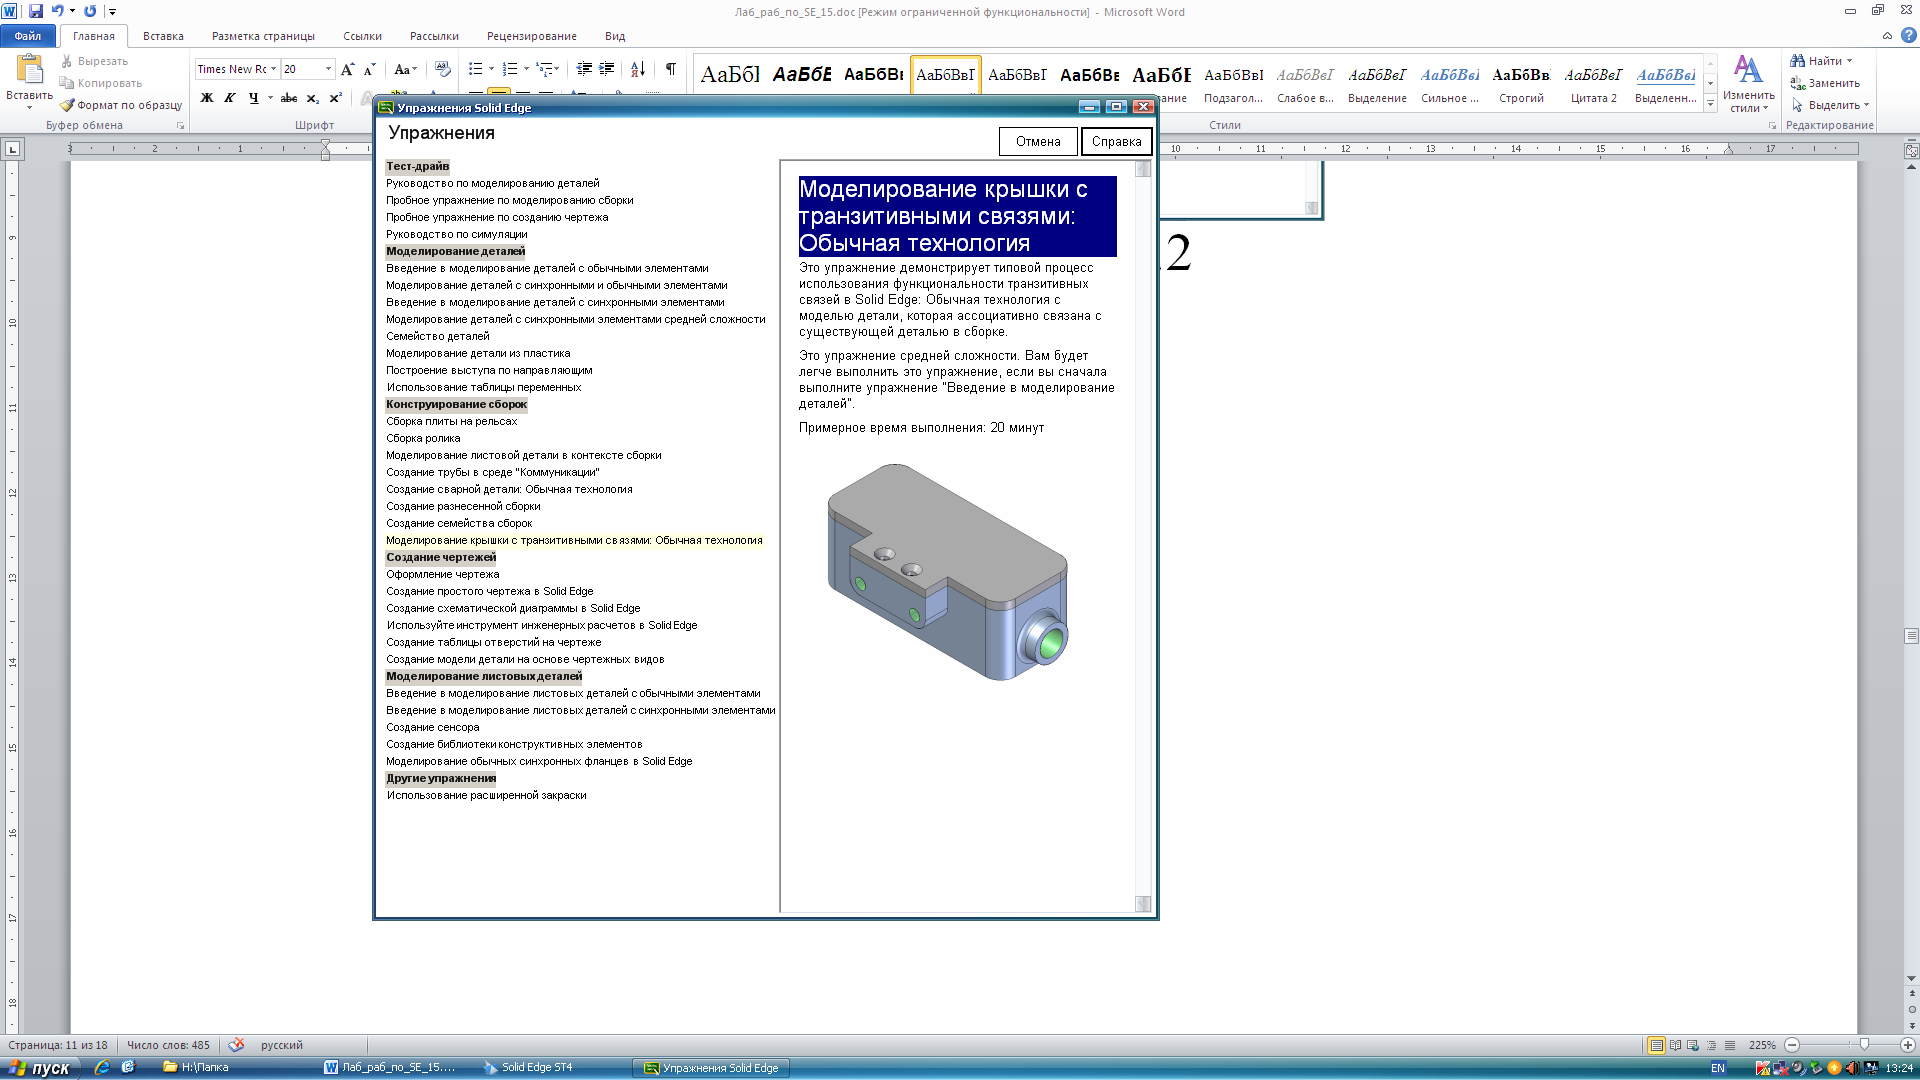Sort text with the A-Я sort icon
1920x1080 pixels.
coord(637,69)
